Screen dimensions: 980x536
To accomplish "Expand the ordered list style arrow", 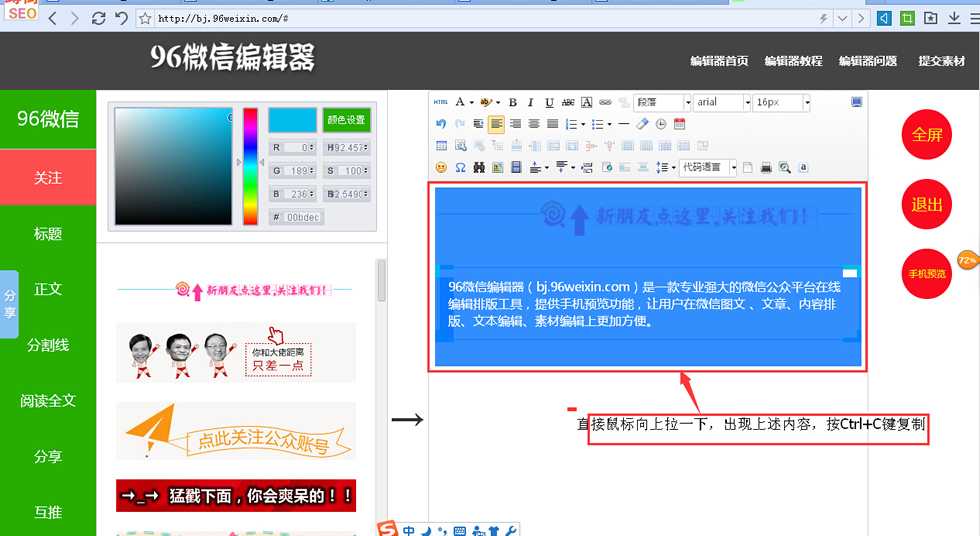I will tap(583, 124).
